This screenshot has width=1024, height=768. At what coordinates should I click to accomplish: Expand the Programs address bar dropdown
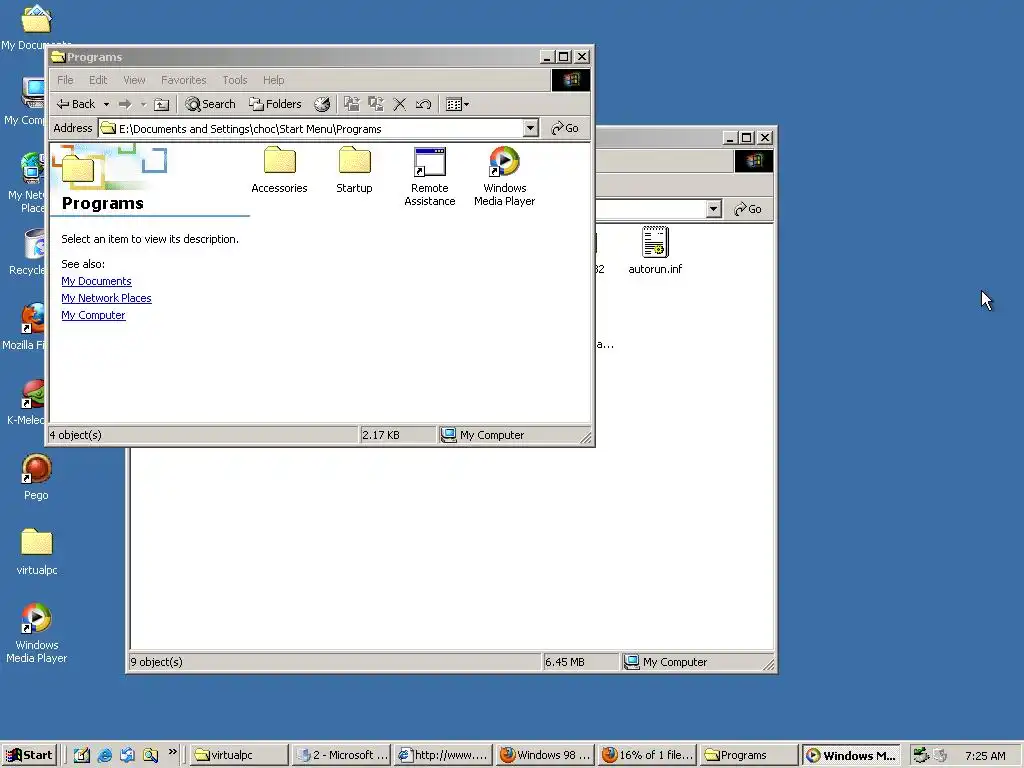click(x=531, y=128)
